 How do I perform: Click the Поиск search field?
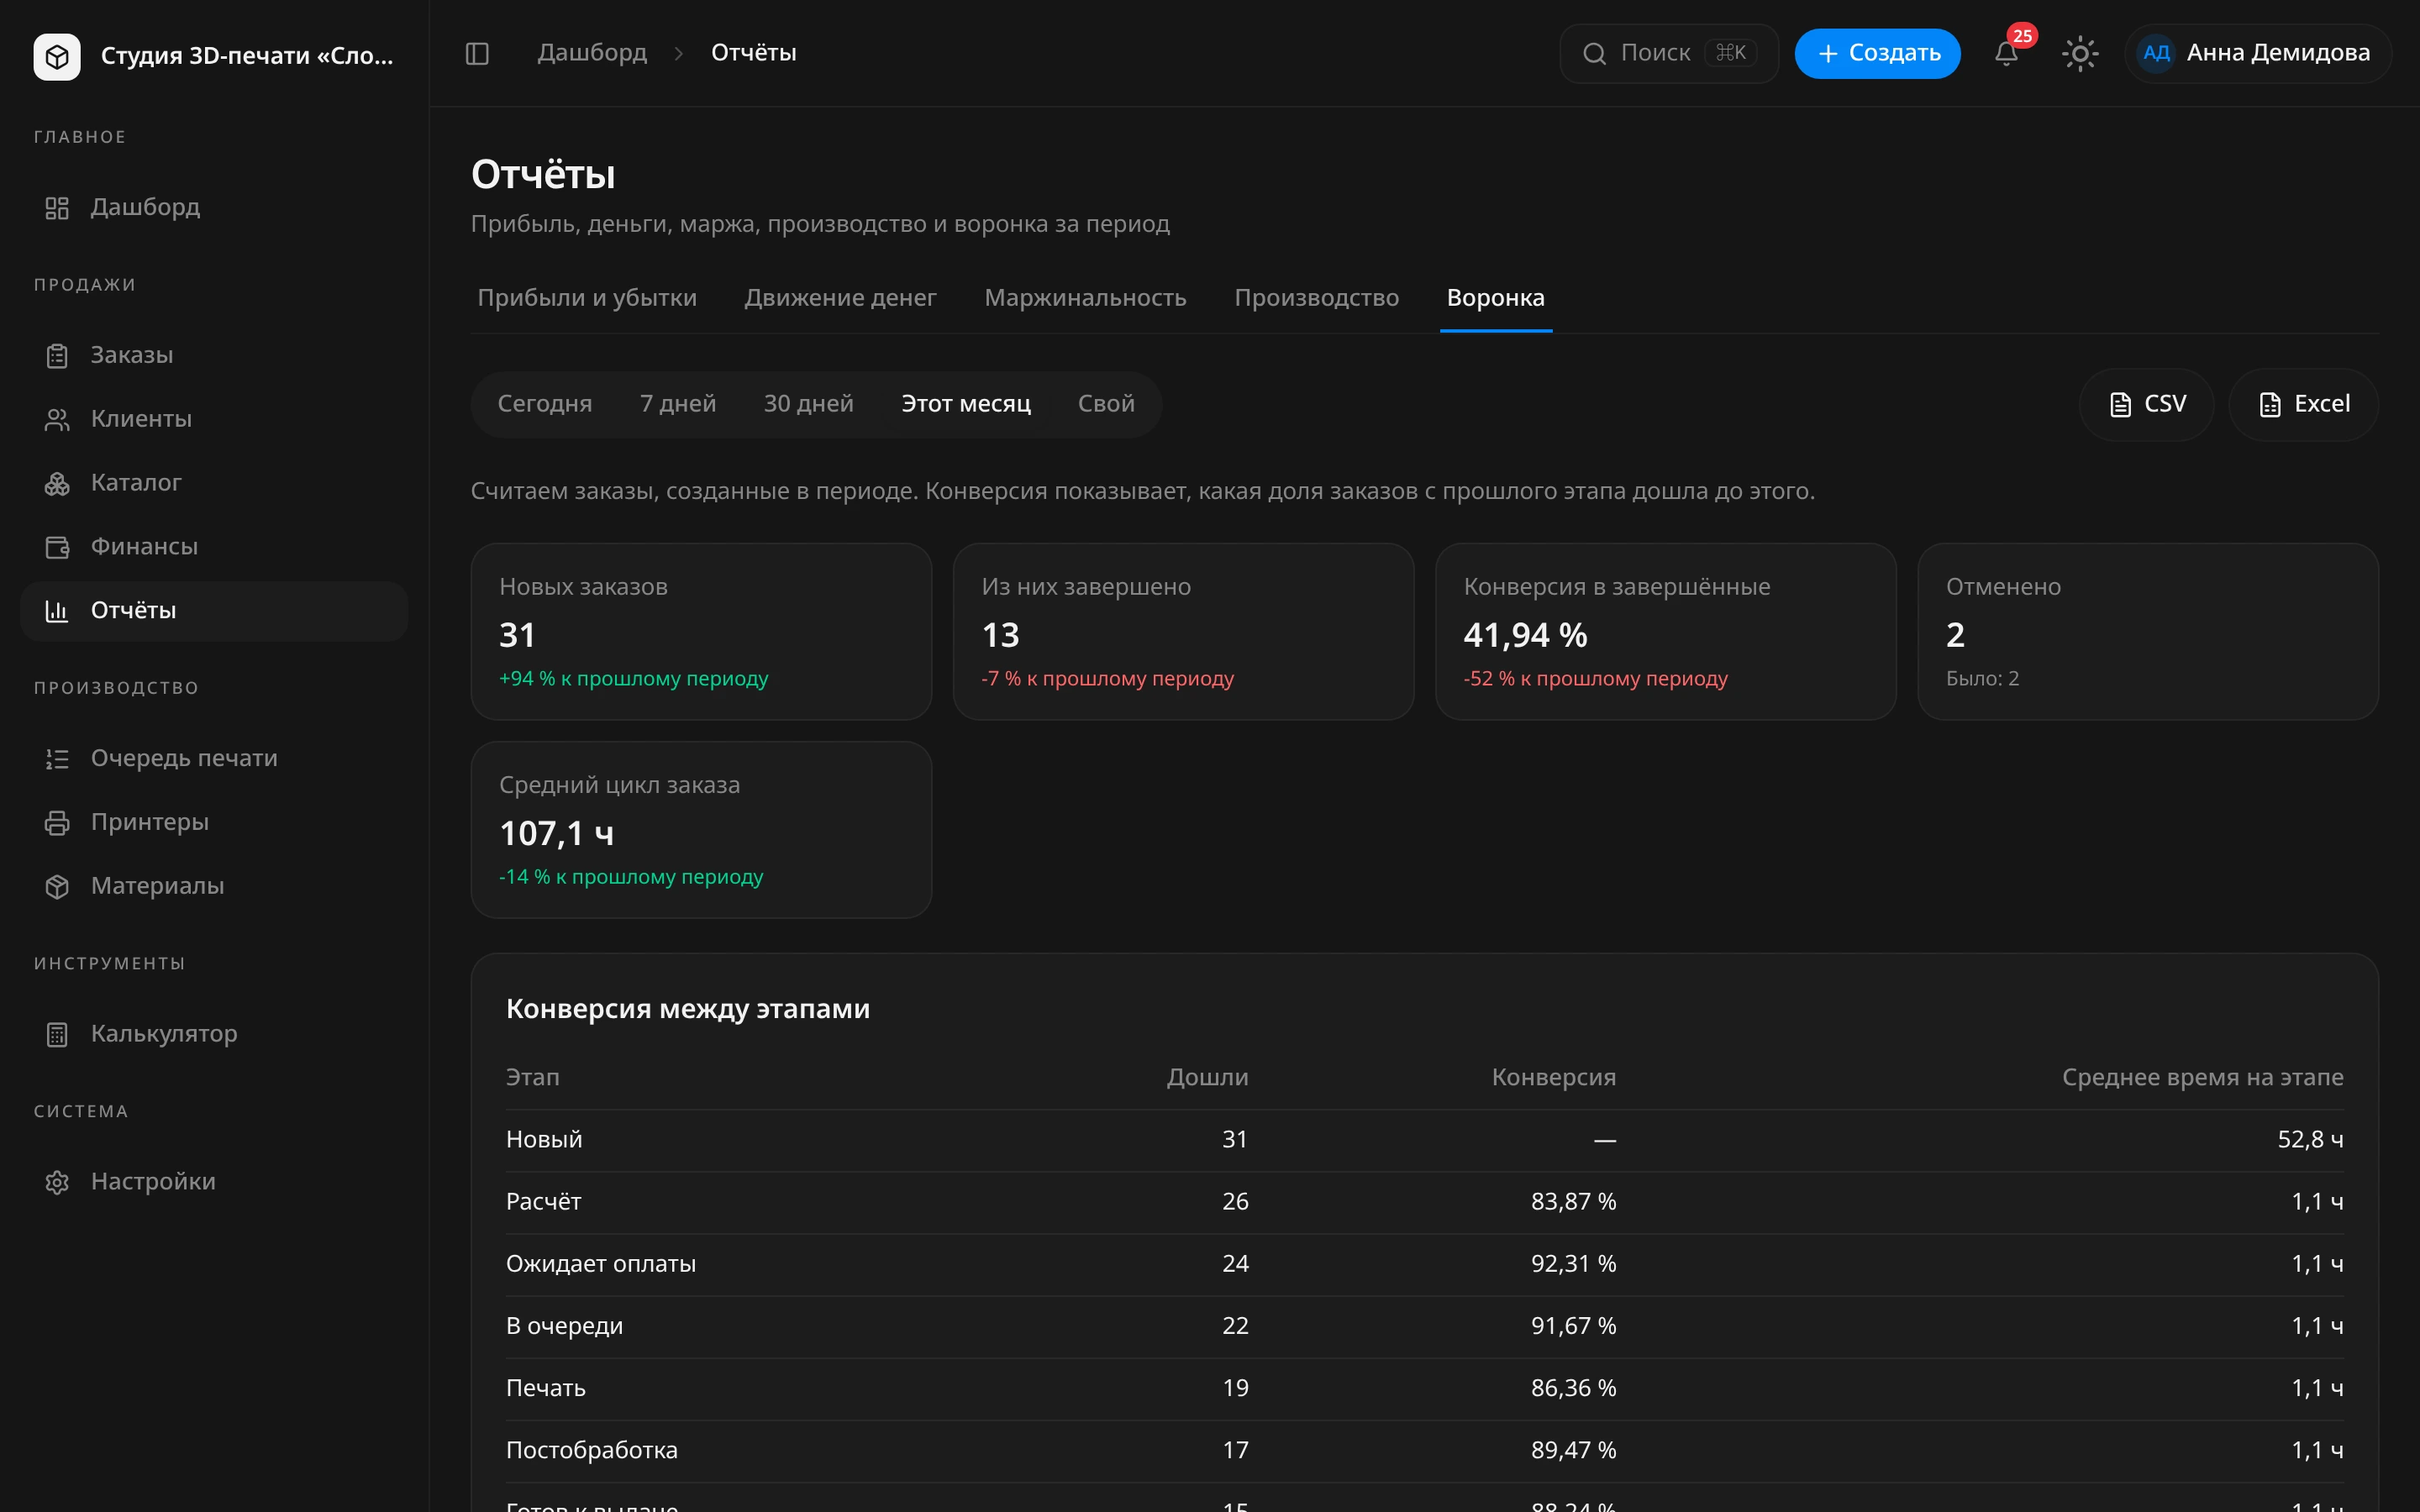point(1668,53)
